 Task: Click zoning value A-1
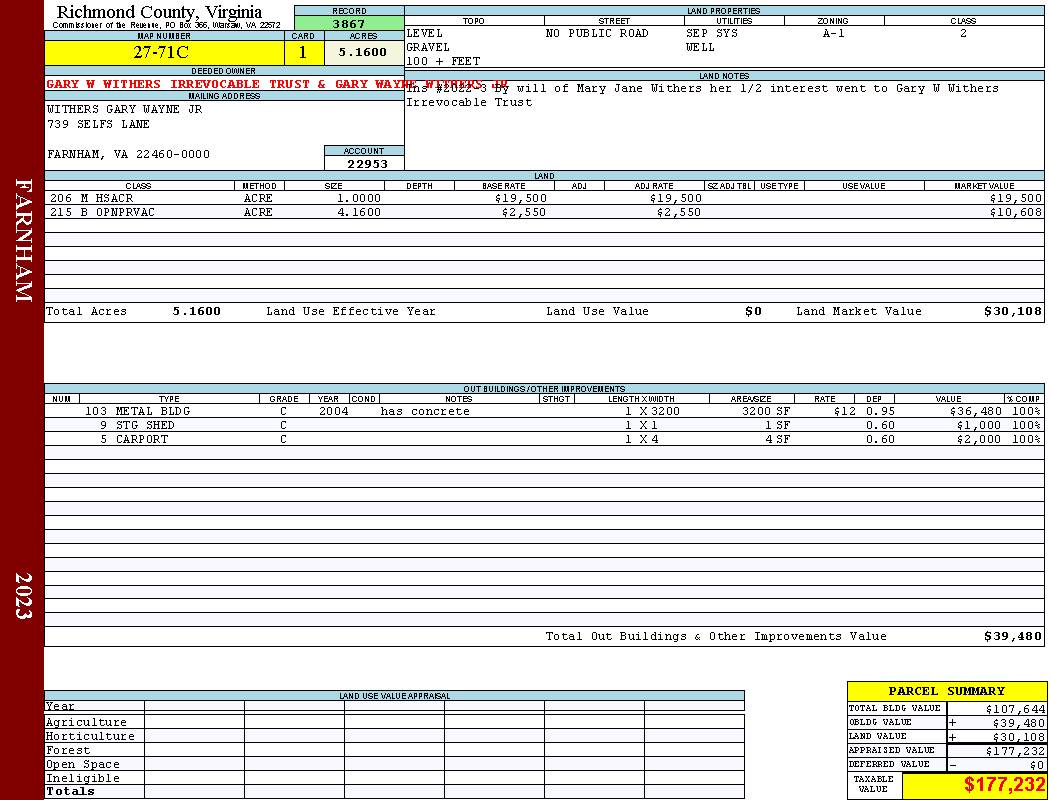click(834, 33)
